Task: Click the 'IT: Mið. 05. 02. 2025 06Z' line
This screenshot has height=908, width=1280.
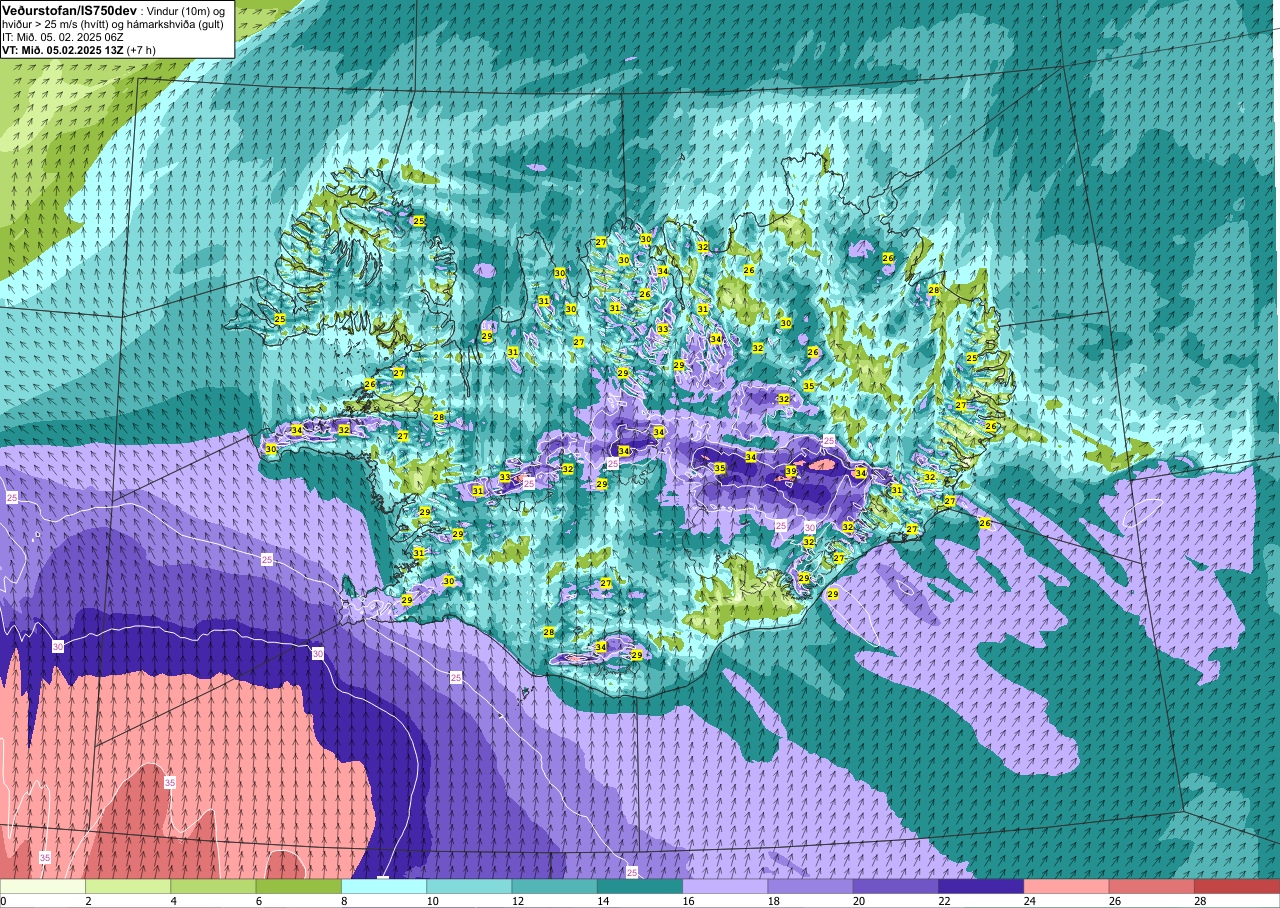Action: [x=63, y=36]
